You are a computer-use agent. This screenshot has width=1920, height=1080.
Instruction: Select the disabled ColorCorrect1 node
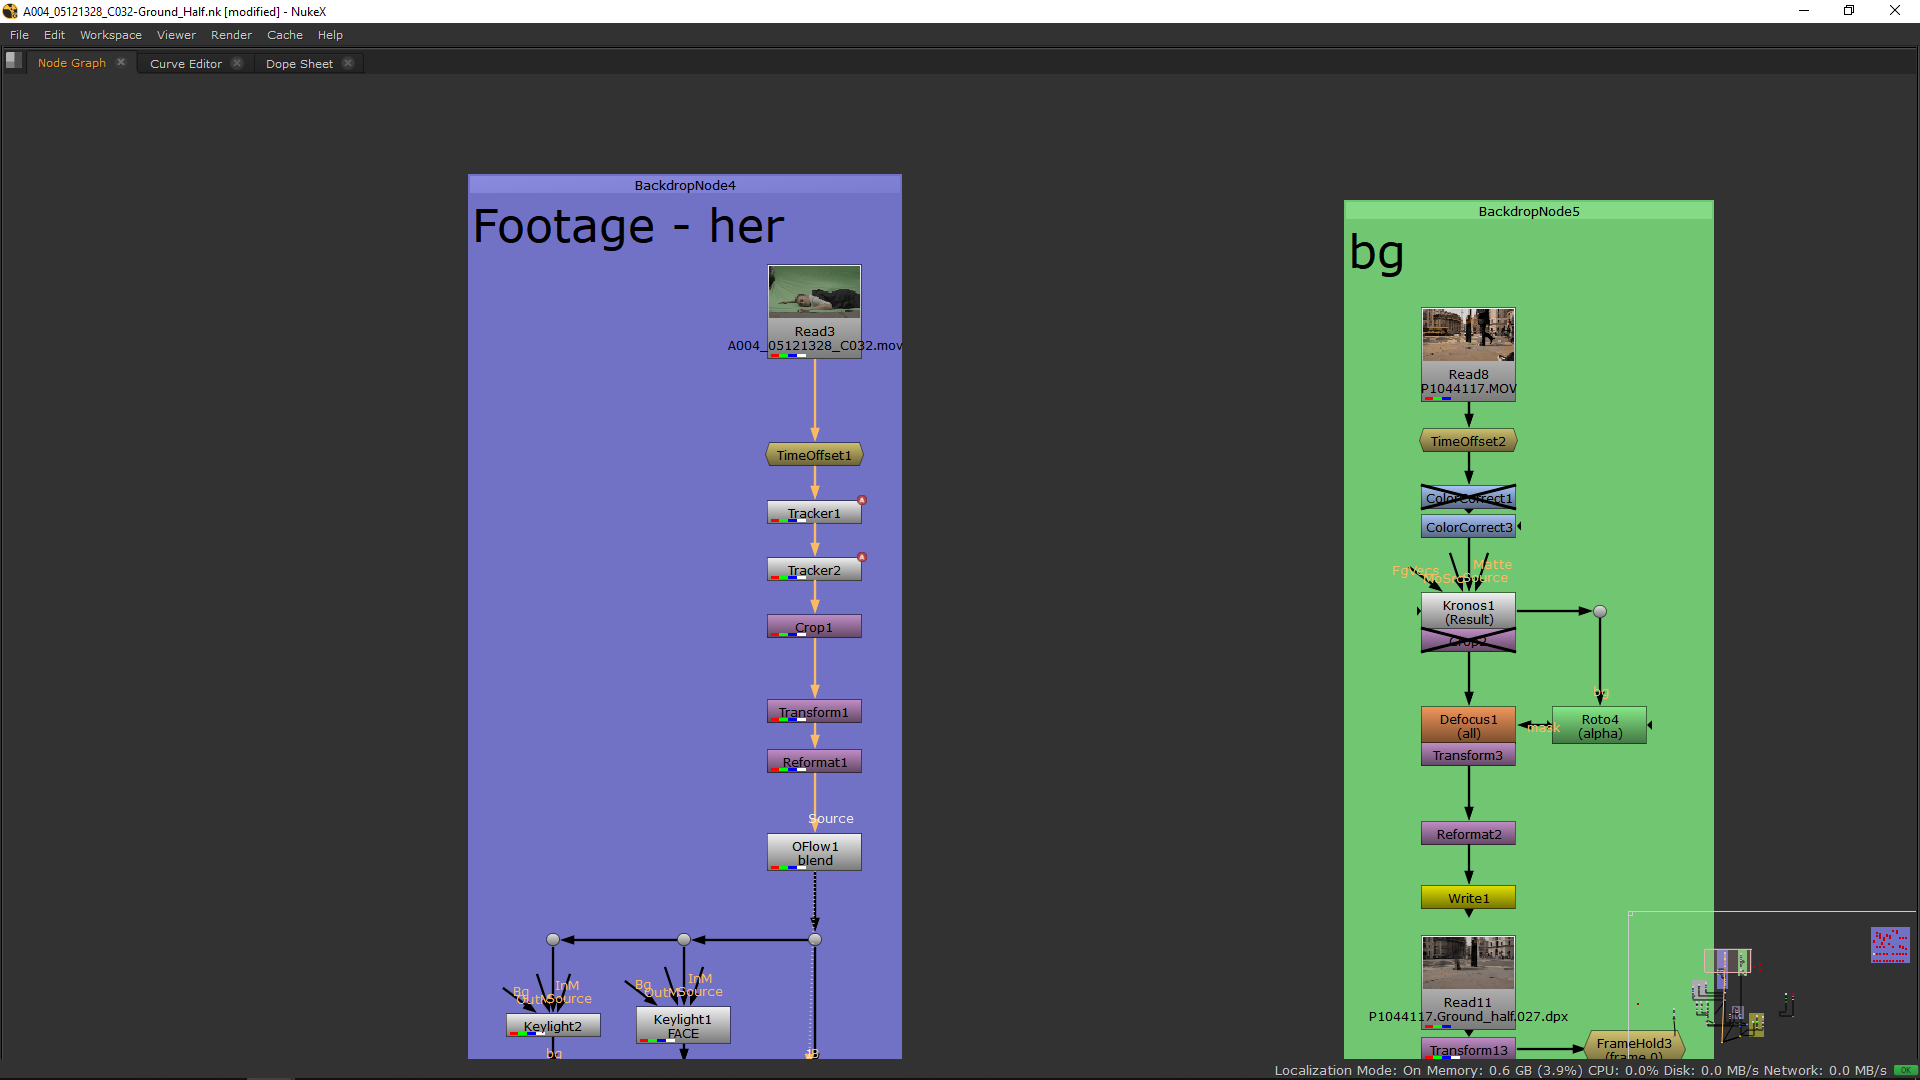[1468, 497]
